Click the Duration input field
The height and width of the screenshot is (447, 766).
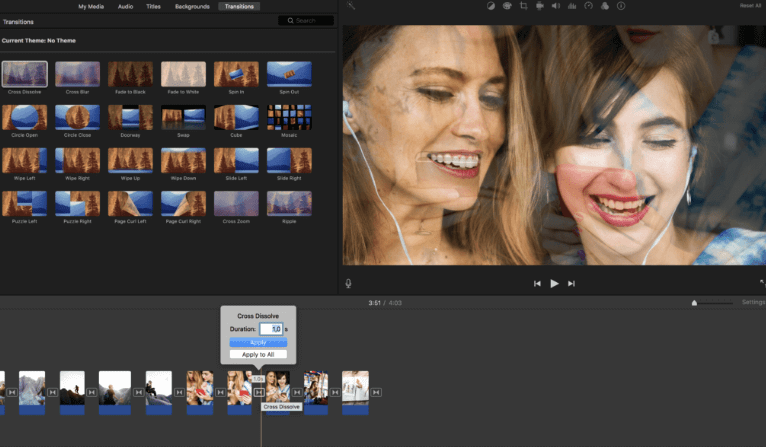(270, 329)
